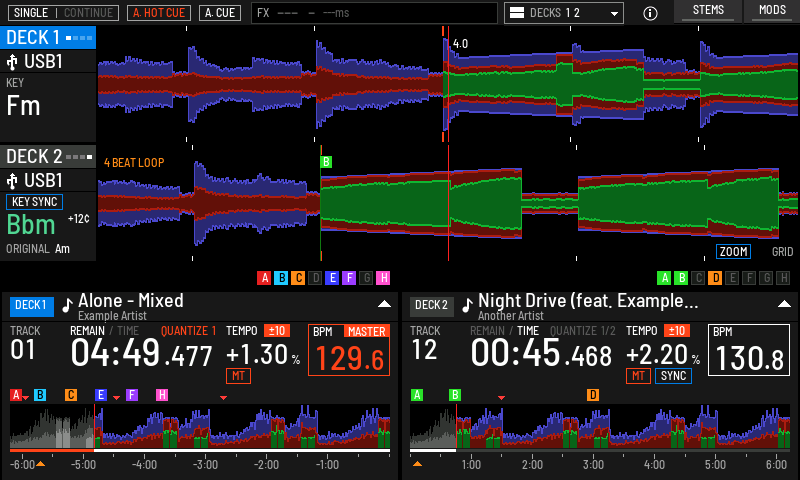Screen dimensions: 800x480
Task: Click the 4 BEAT LOOP label
Action: pyautogui.click(x=134, y=163)
